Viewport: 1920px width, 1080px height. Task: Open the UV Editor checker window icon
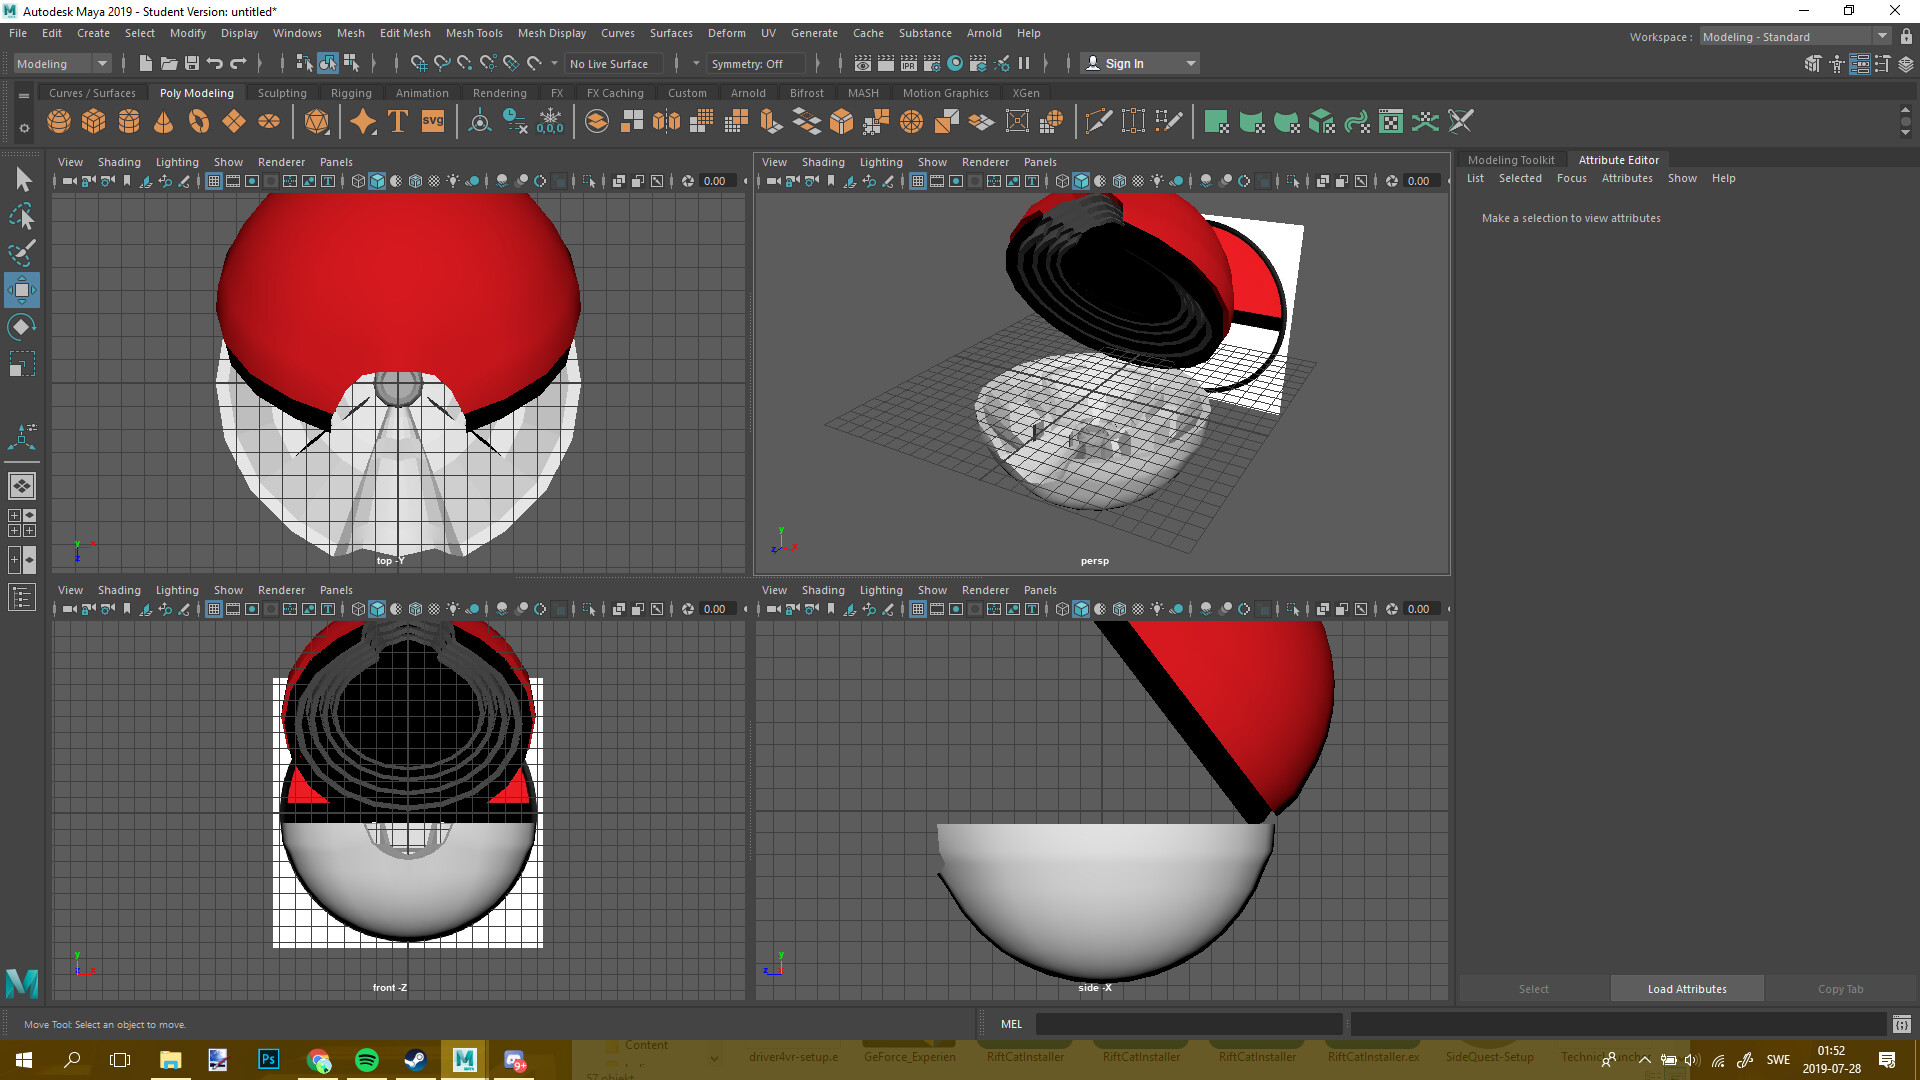point(1391,122)
